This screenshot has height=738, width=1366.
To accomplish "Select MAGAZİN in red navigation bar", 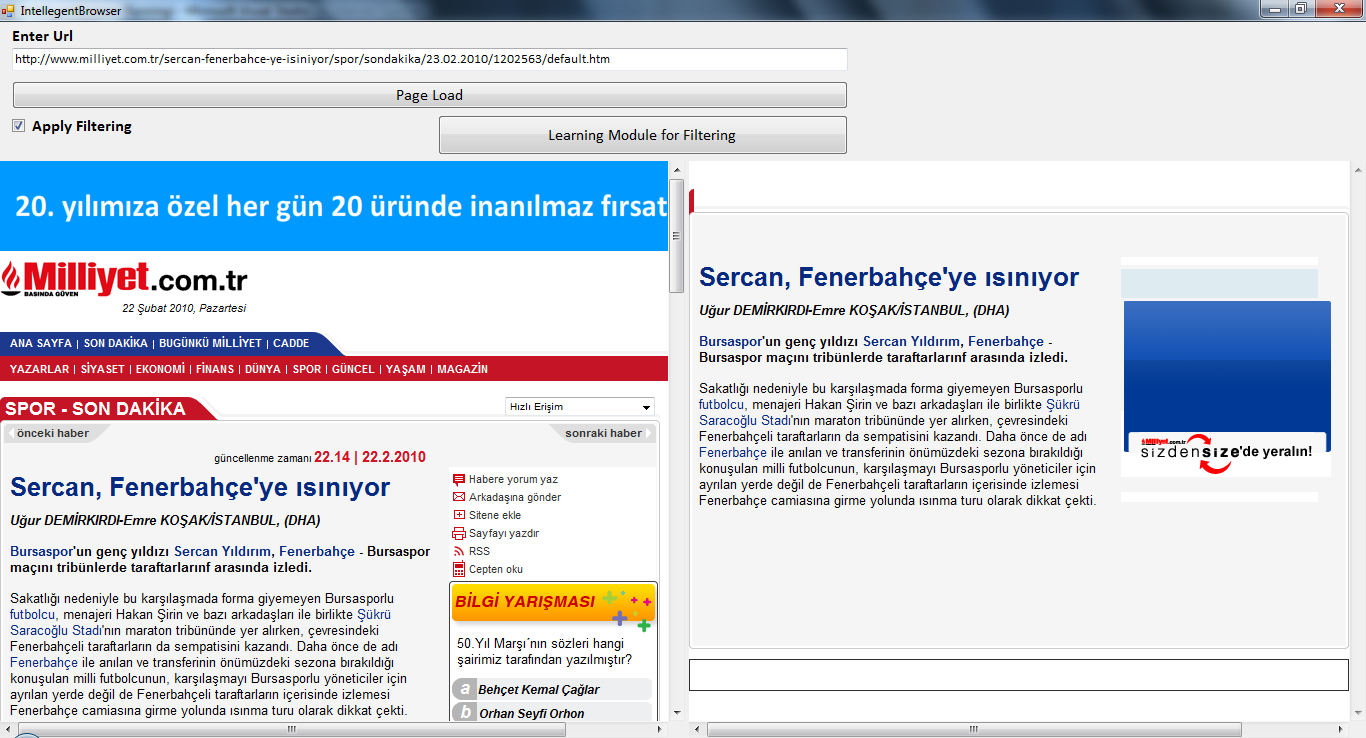I will pos(463,369).
